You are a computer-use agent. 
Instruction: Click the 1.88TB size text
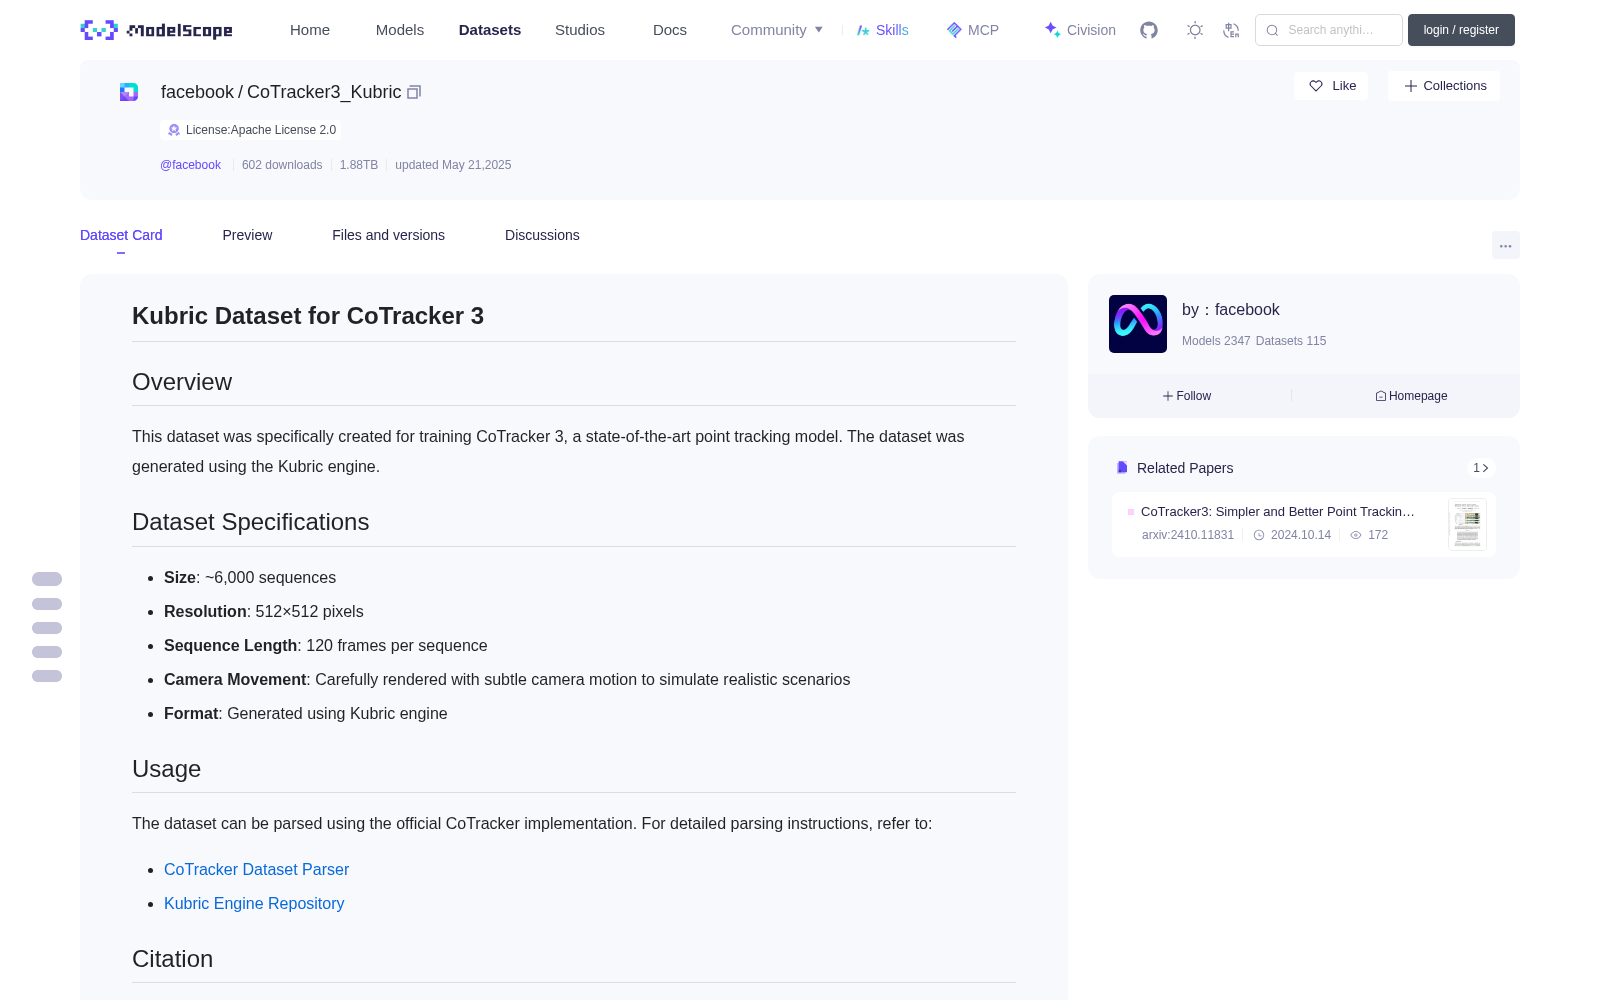pos(359,165)
